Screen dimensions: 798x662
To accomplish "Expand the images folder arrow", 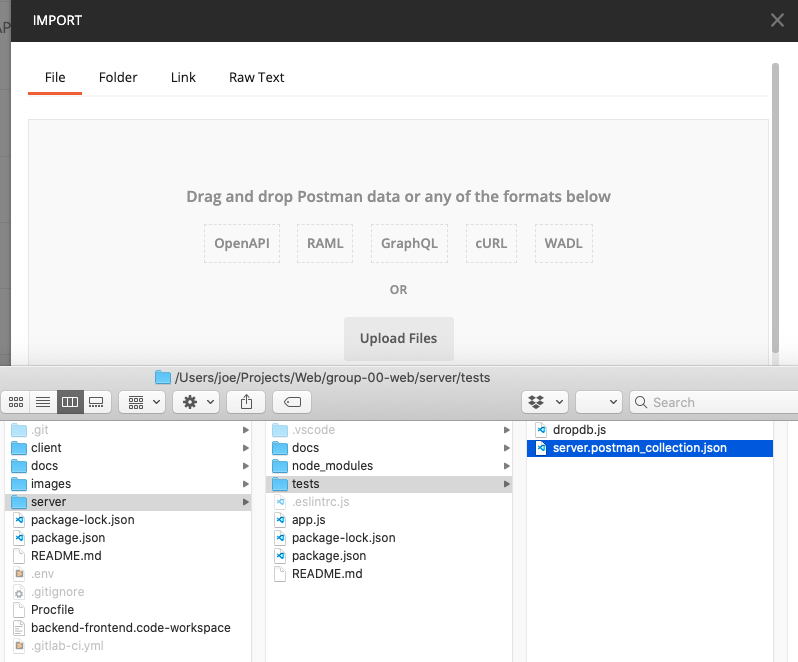I will coord(246,483).
